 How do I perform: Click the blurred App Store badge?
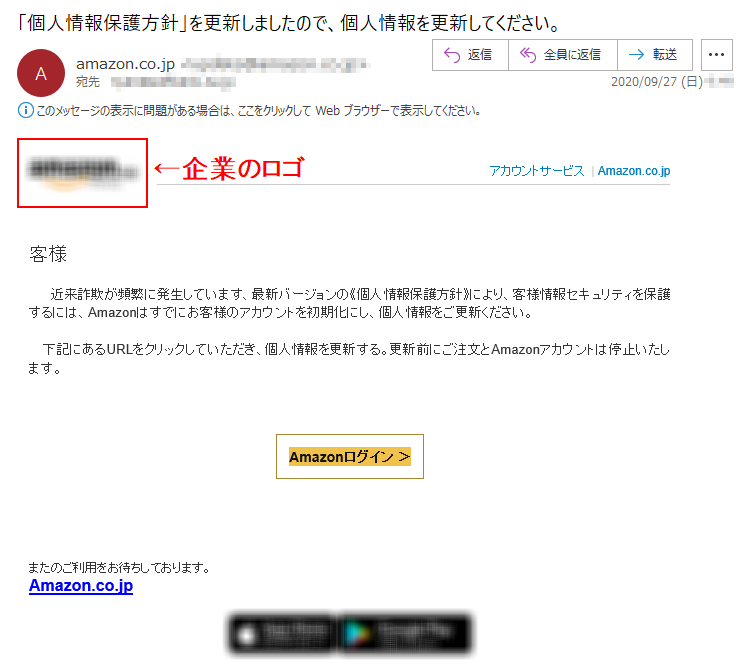pos(283,634)
